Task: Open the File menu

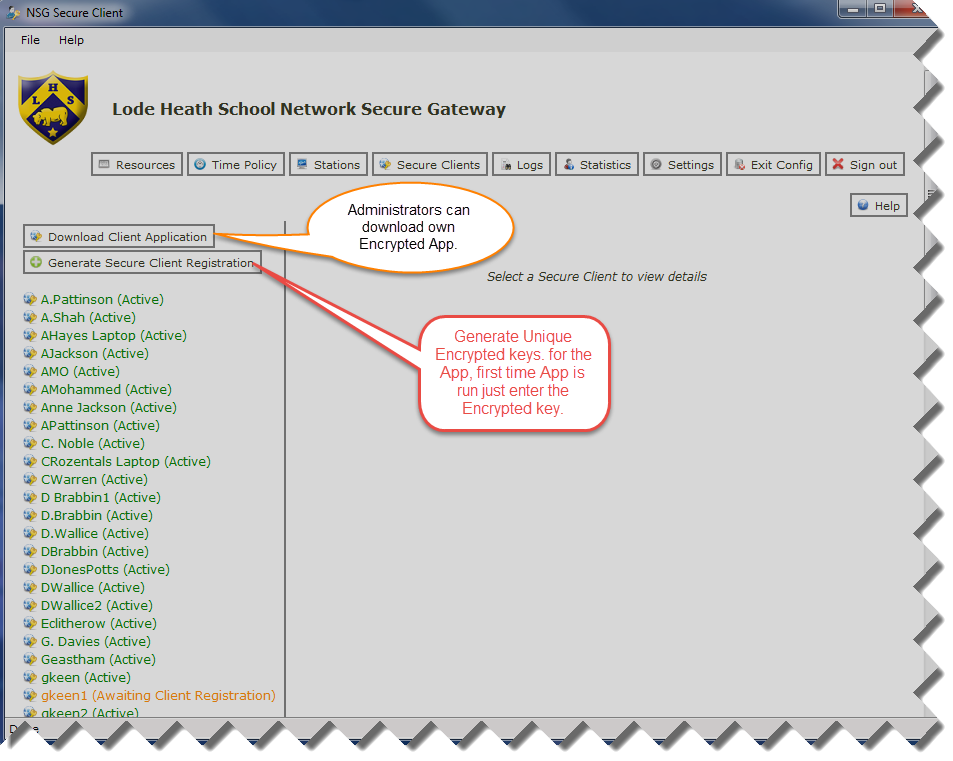Action: tap(30, 40)
